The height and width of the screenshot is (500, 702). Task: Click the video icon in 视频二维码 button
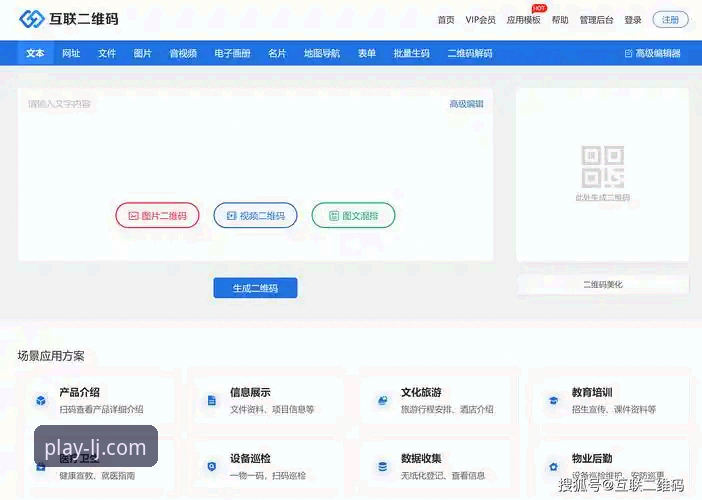point(231,216)
